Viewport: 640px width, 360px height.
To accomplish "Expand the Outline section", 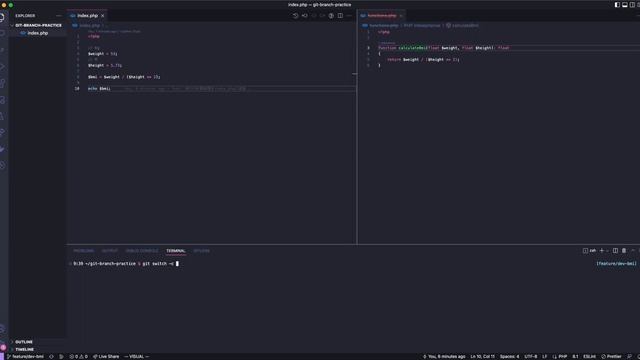I will point(24,342).
